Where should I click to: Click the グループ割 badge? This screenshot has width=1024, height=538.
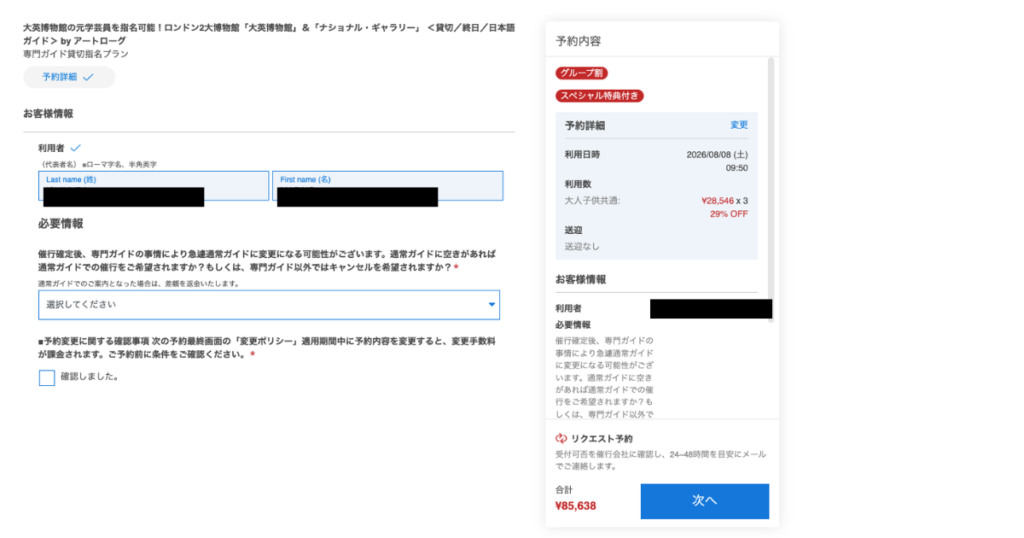(x=581, y=73)
